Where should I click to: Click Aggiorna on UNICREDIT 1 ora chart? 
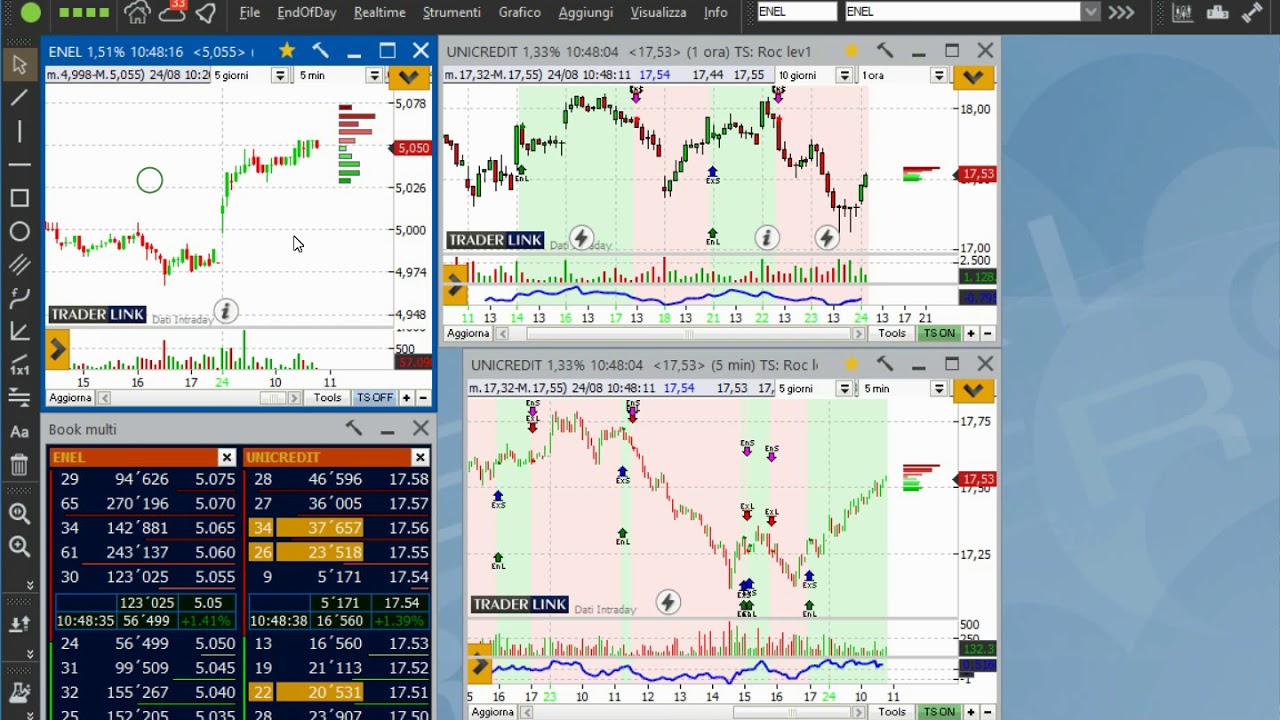pos(468,333)
